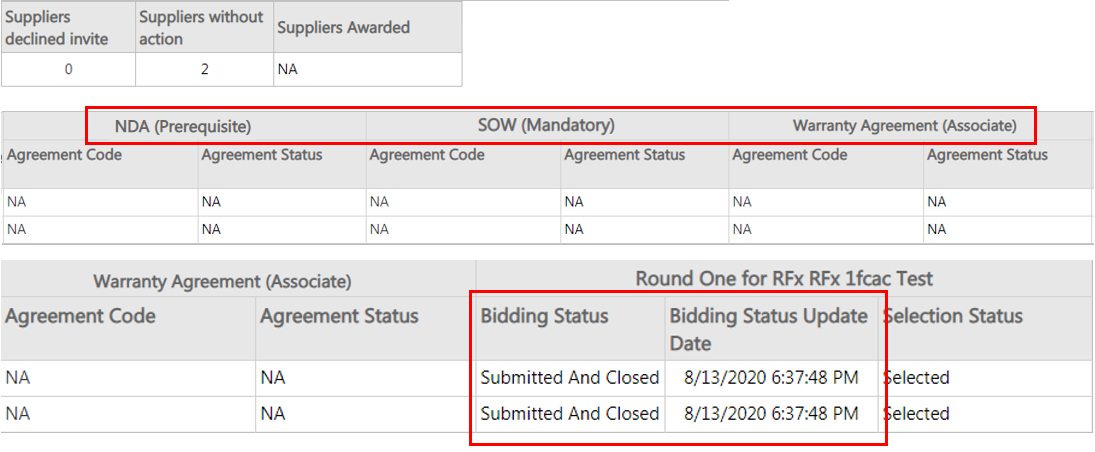
Task: Click the first row's bidding update date
Action: pos(771,378)
